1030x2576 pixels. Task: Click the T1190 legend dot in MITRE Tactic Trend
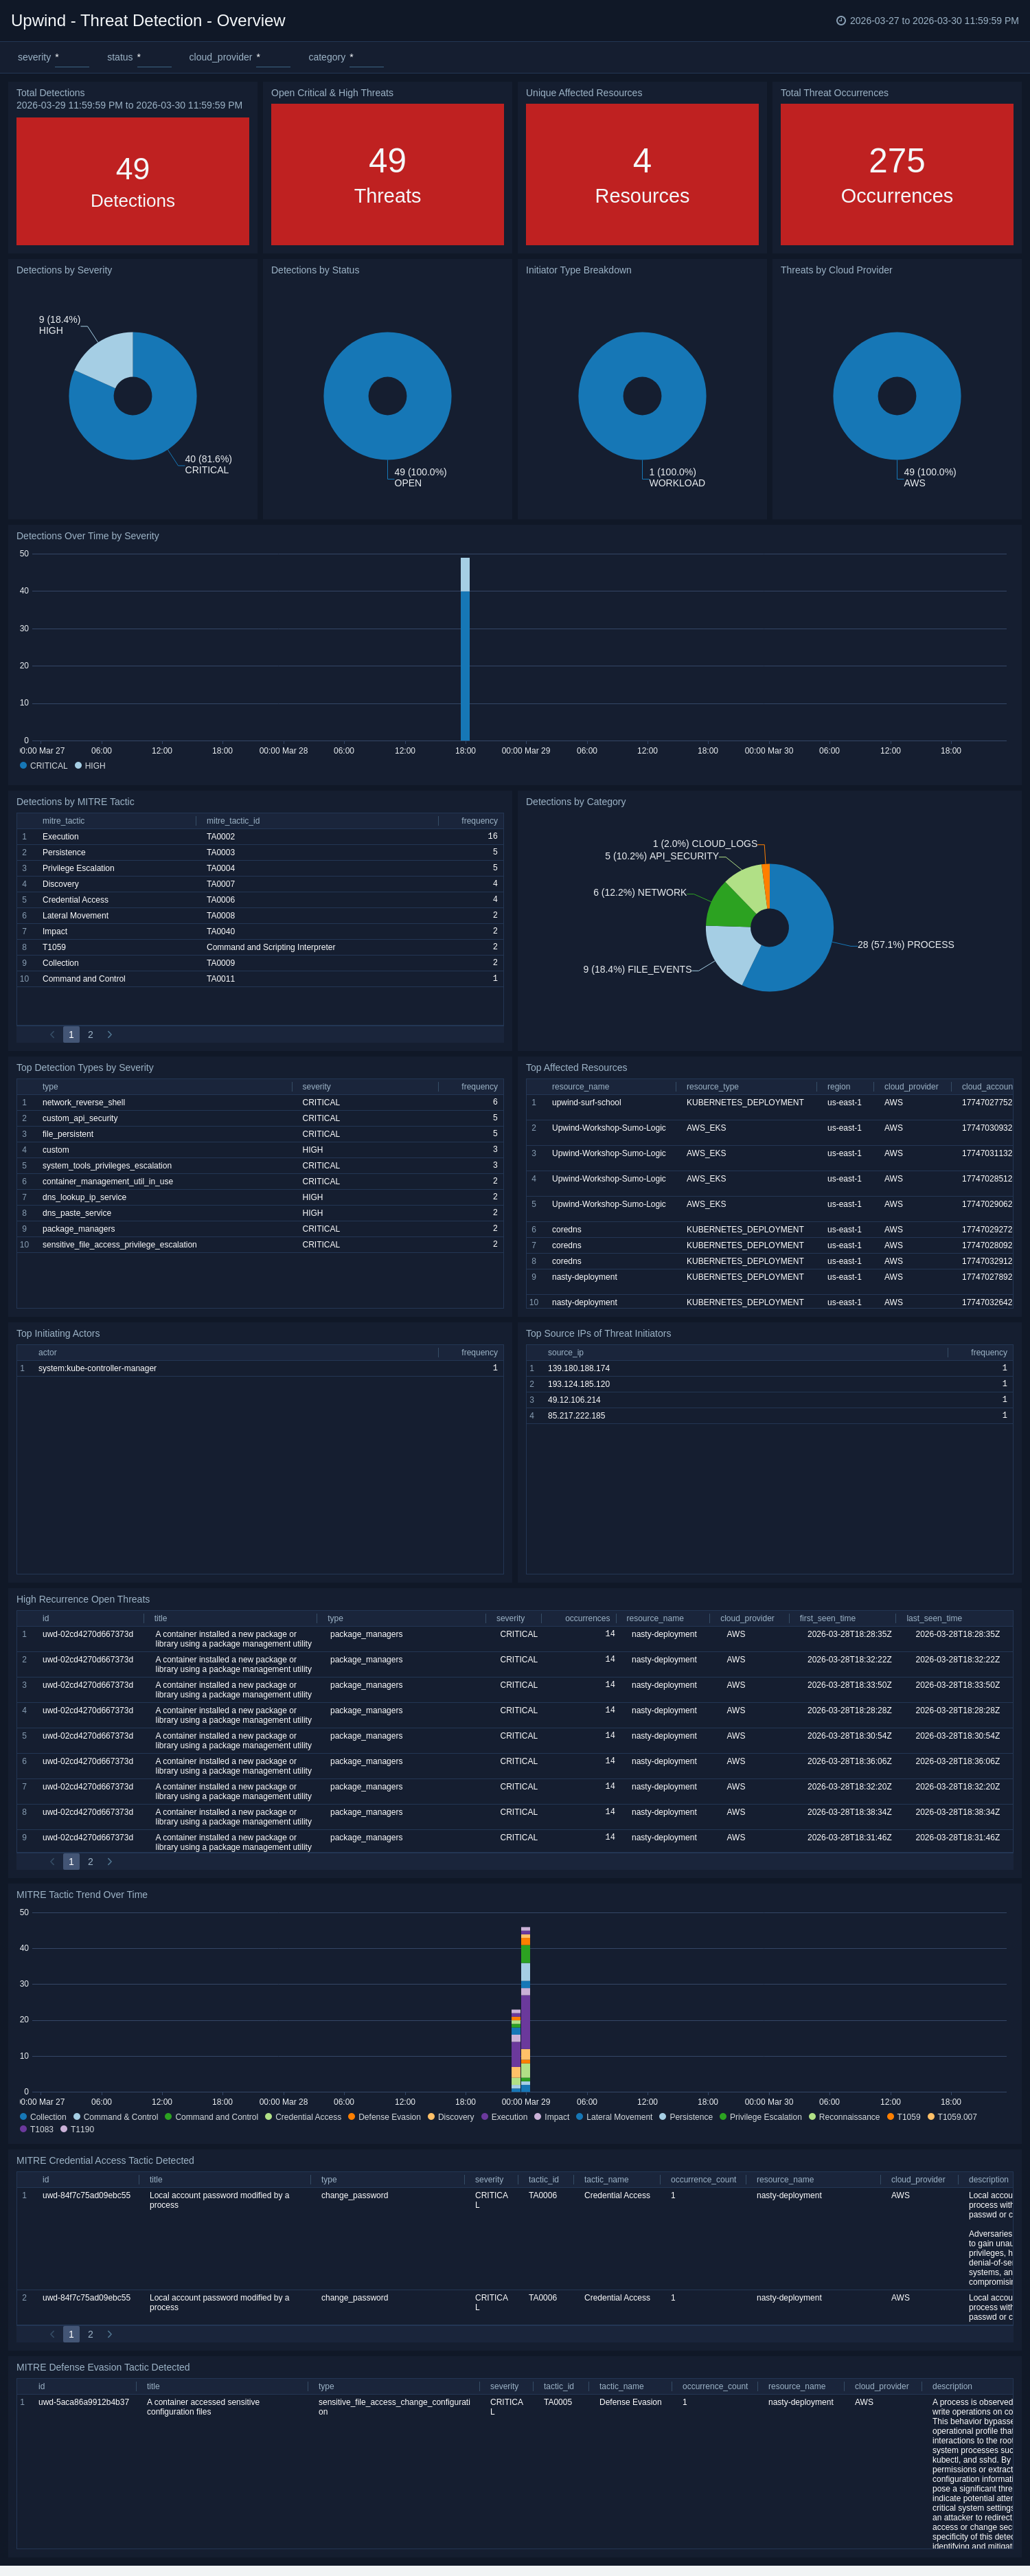click(x=64, y=2129)
